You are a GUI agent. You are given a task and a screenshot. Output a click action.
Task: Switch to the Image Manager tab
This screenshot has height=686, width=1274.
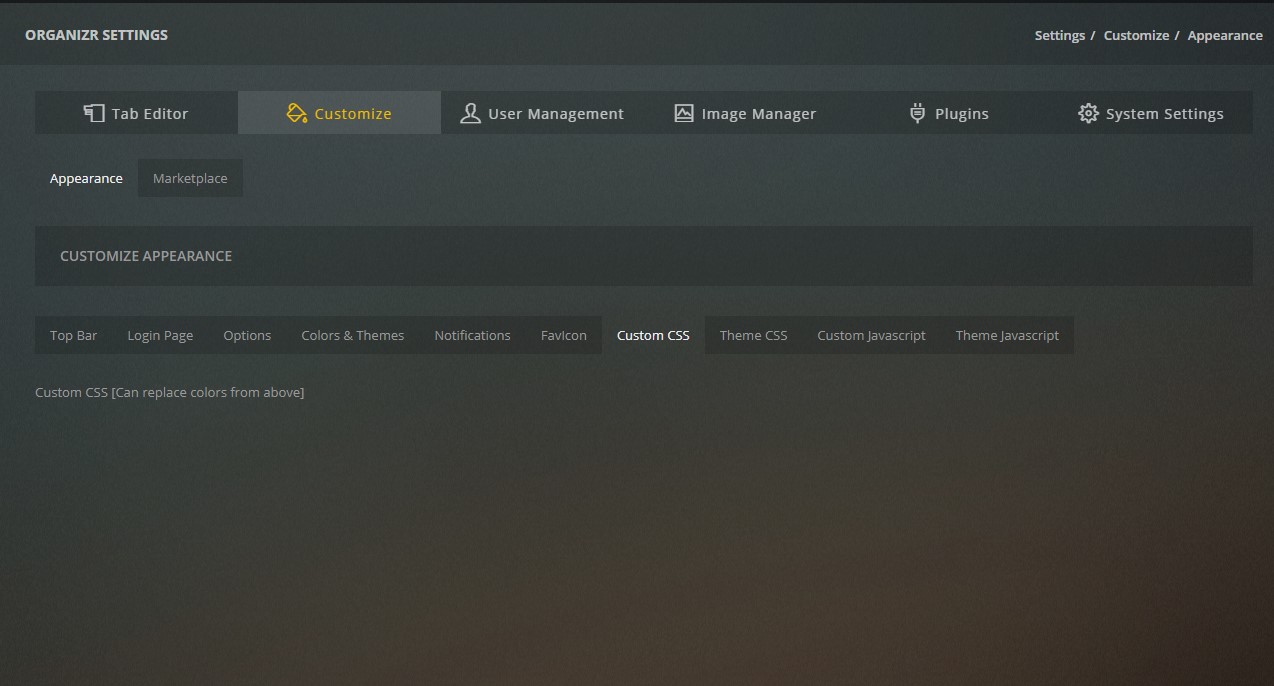(745, 113)
